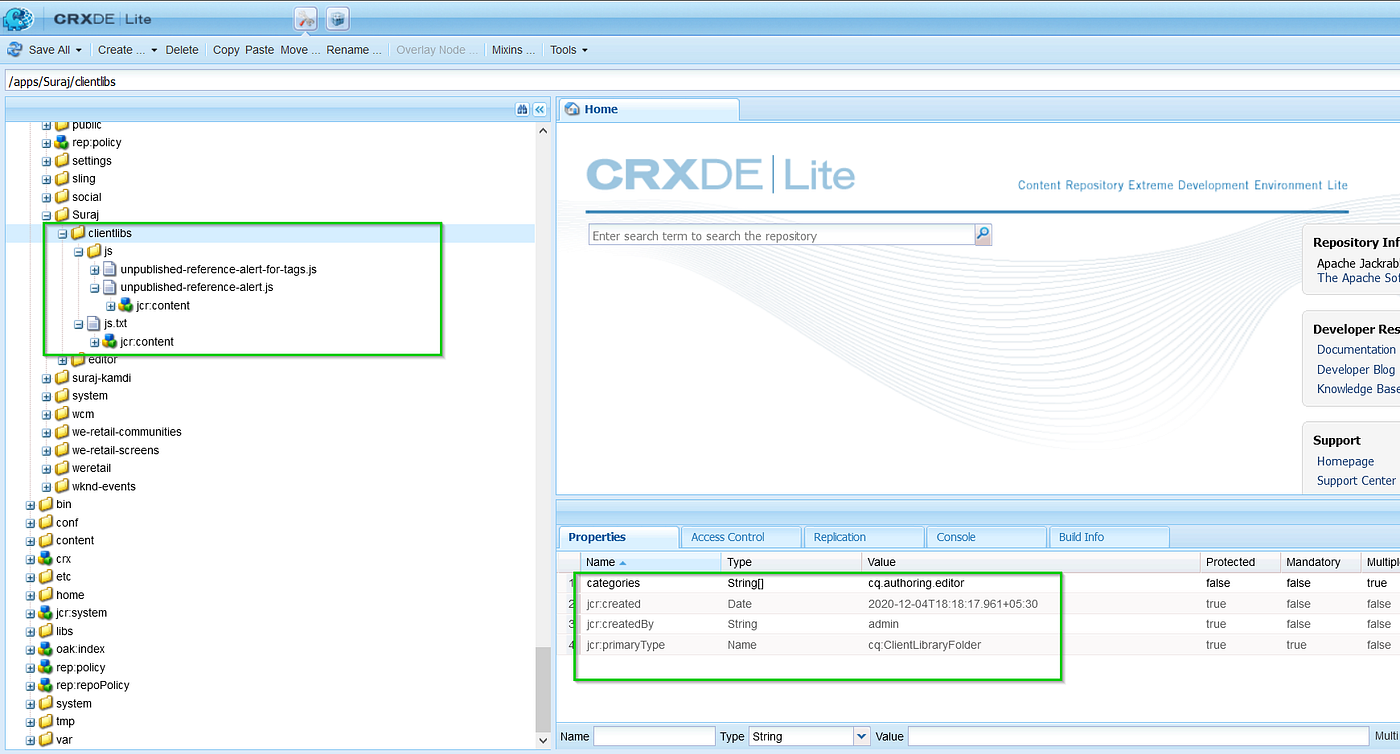Screen dimensions: 1400x754
Task: Click the node icon of rep:repoPolicy
Action: point(46,685)
